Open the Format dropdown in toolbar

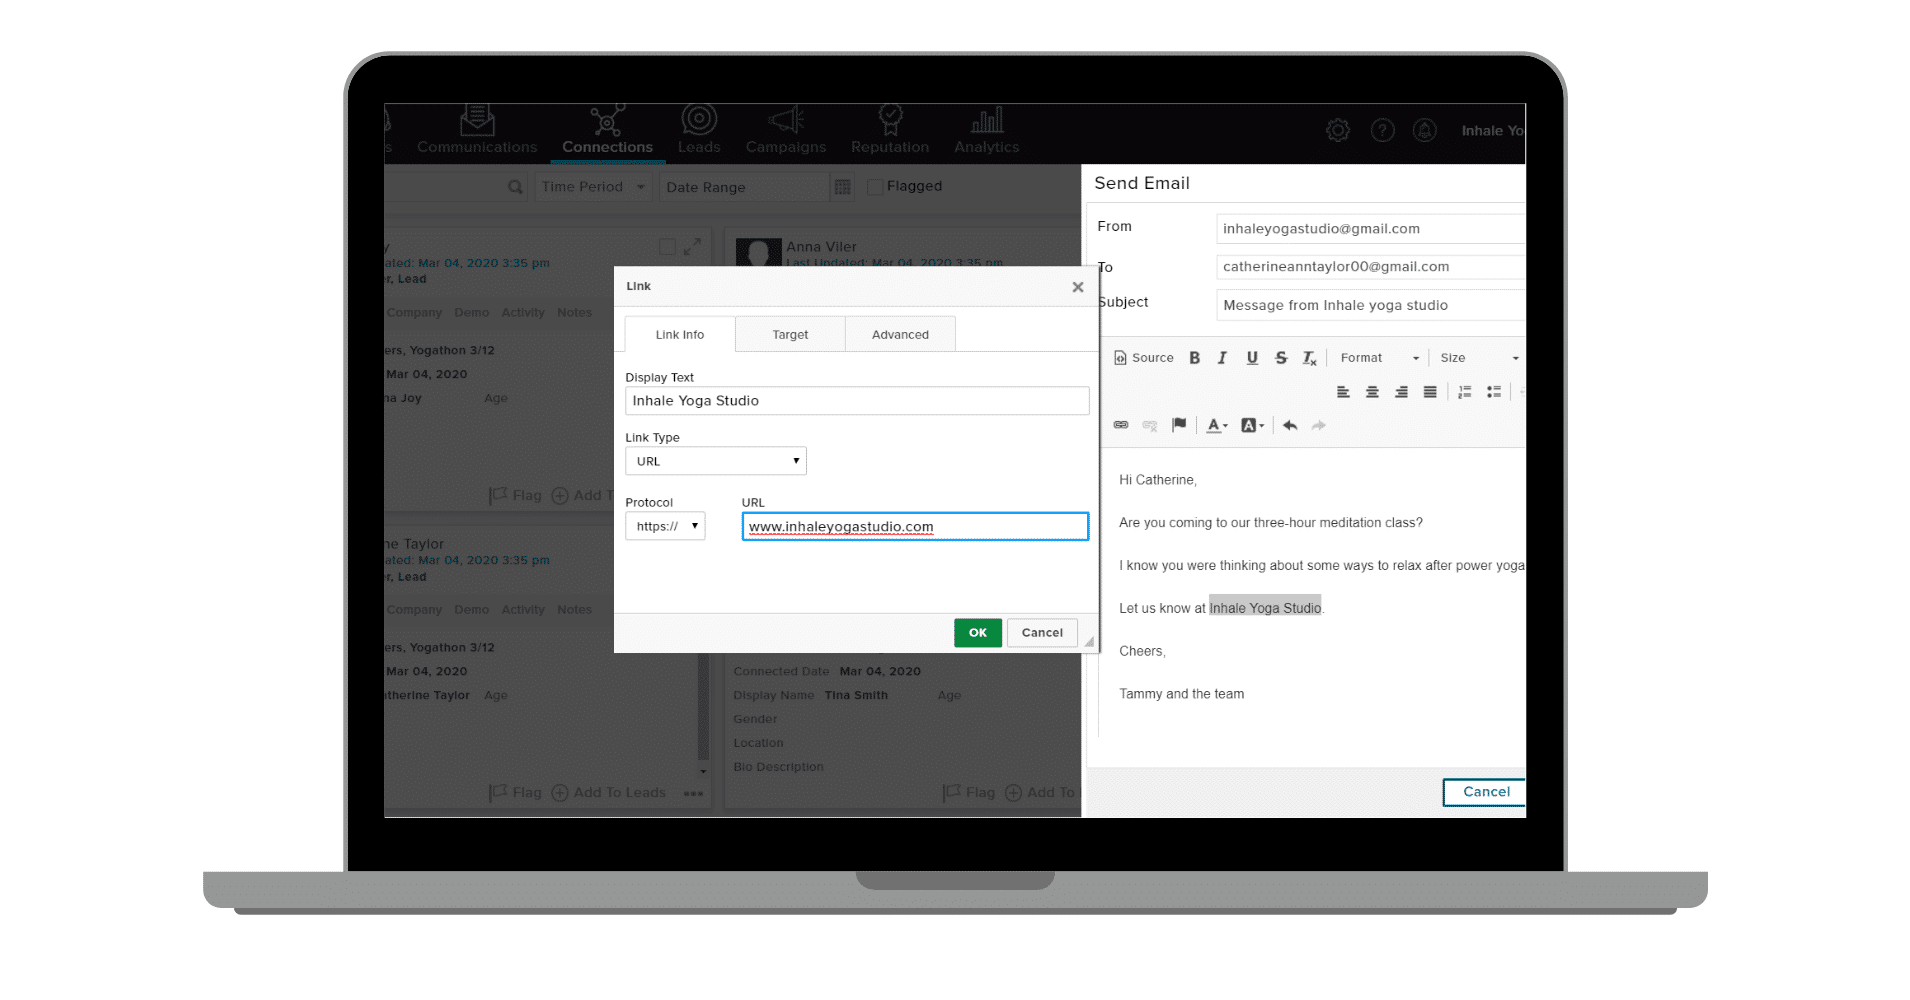[1379, 358]
